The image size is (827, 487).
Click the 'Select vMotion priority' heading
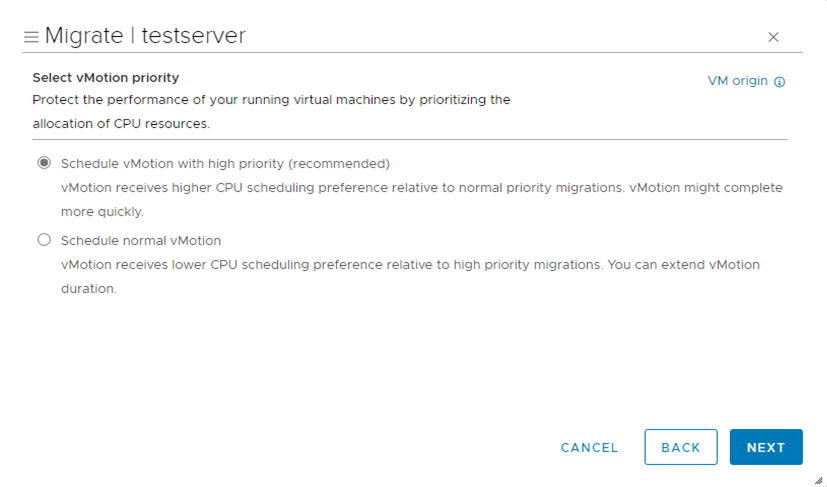[x=105, y=77]
